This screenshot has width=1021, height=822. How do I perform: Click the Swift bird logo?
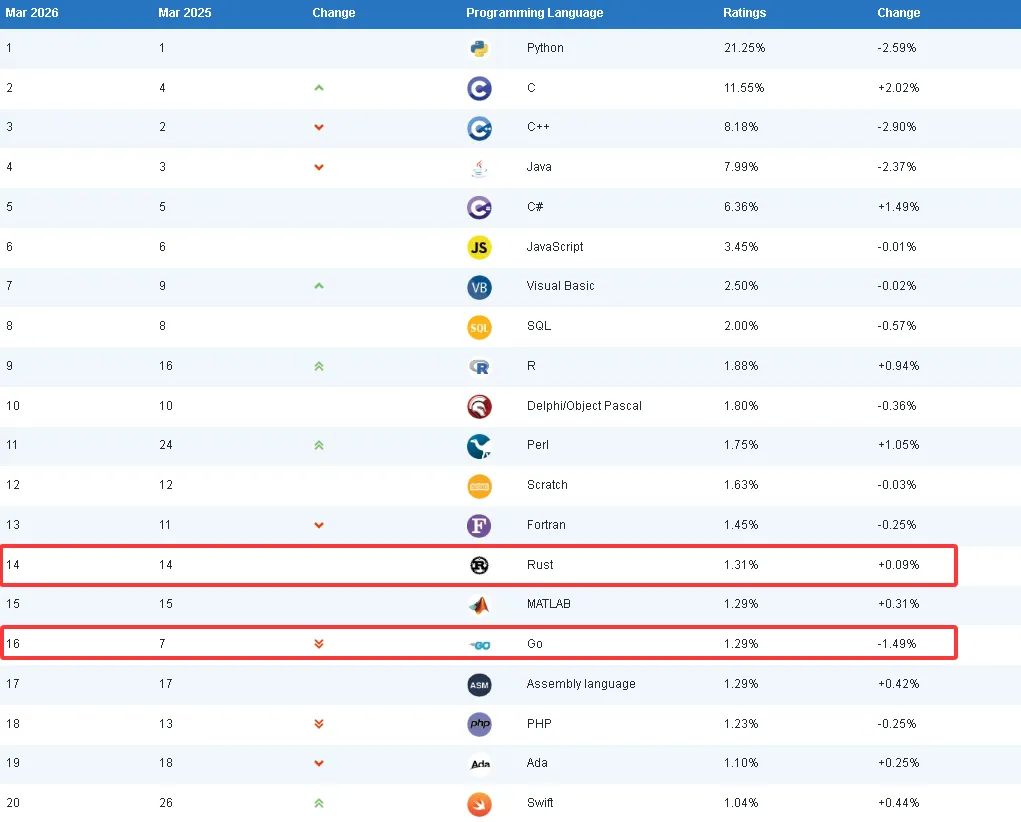click(479, 803)
